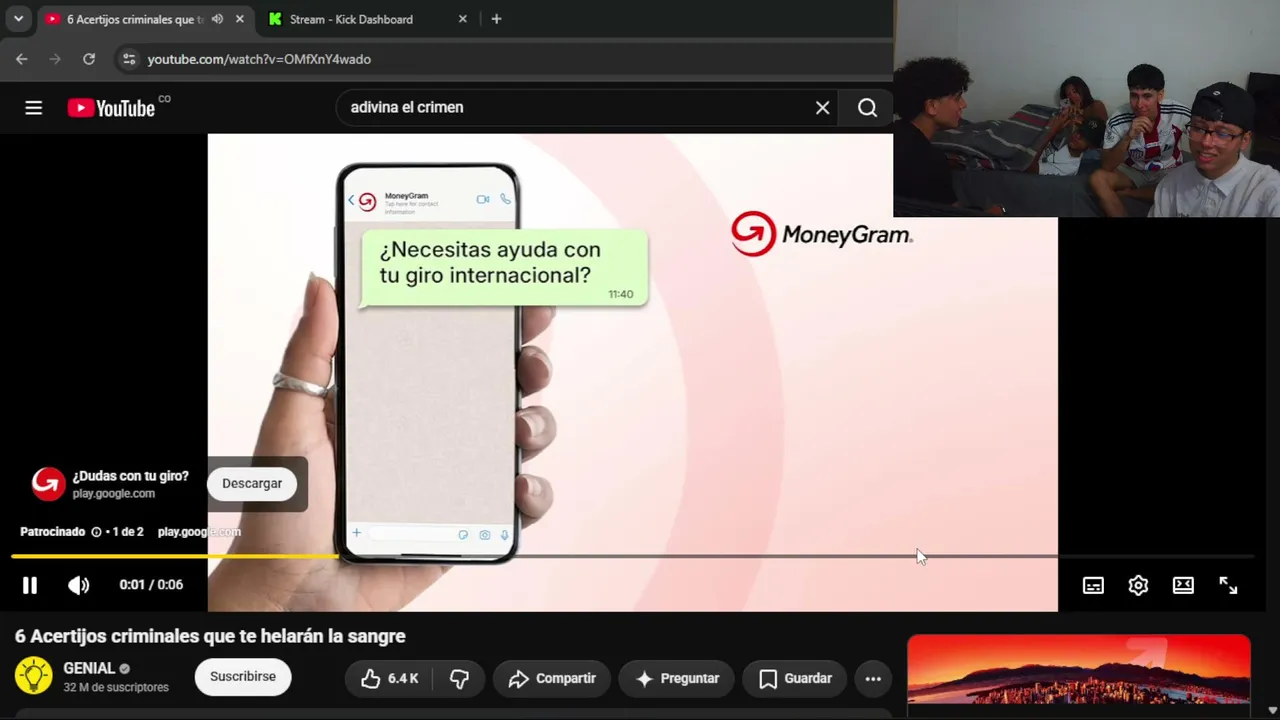Open the Patrocinado info icon
The width and height of the screenshot is (1280, 720).
(97, 532)
